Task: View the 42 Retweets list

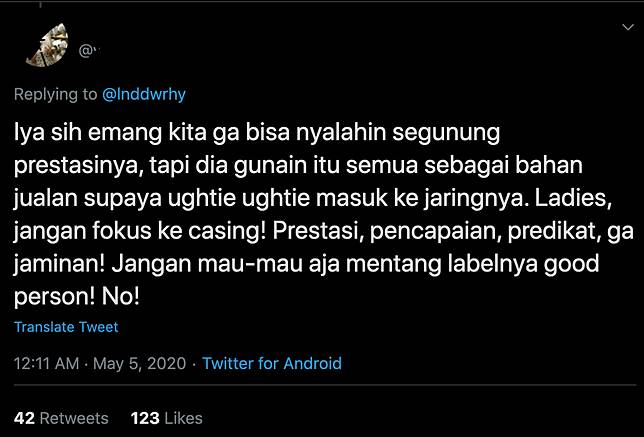Action: [x=61, y=418]
